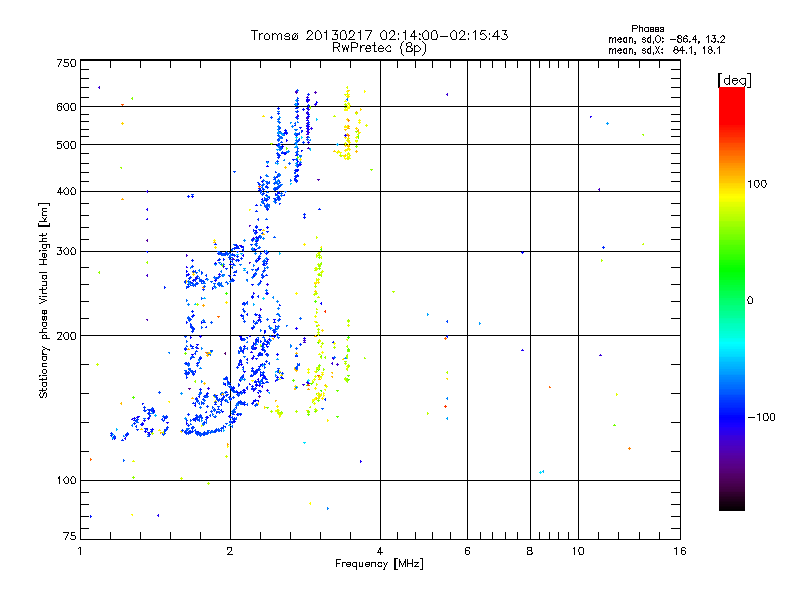The image size is (800, 600).
Task: Click the x-axis tick label '6'
Action: (x=467, y=551)
